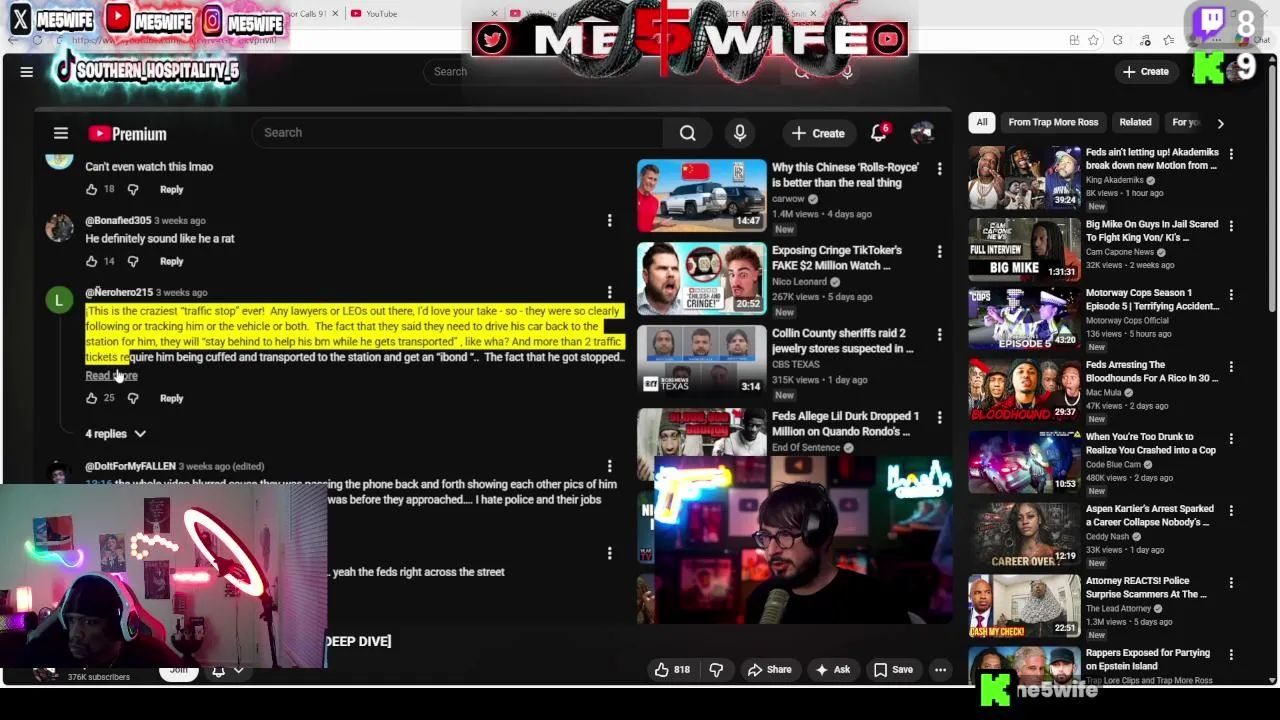This screenshot has width=1280, height=720.
Task: Expand Nerohero215's comment with Read more
Action: [x=111, y=375]
